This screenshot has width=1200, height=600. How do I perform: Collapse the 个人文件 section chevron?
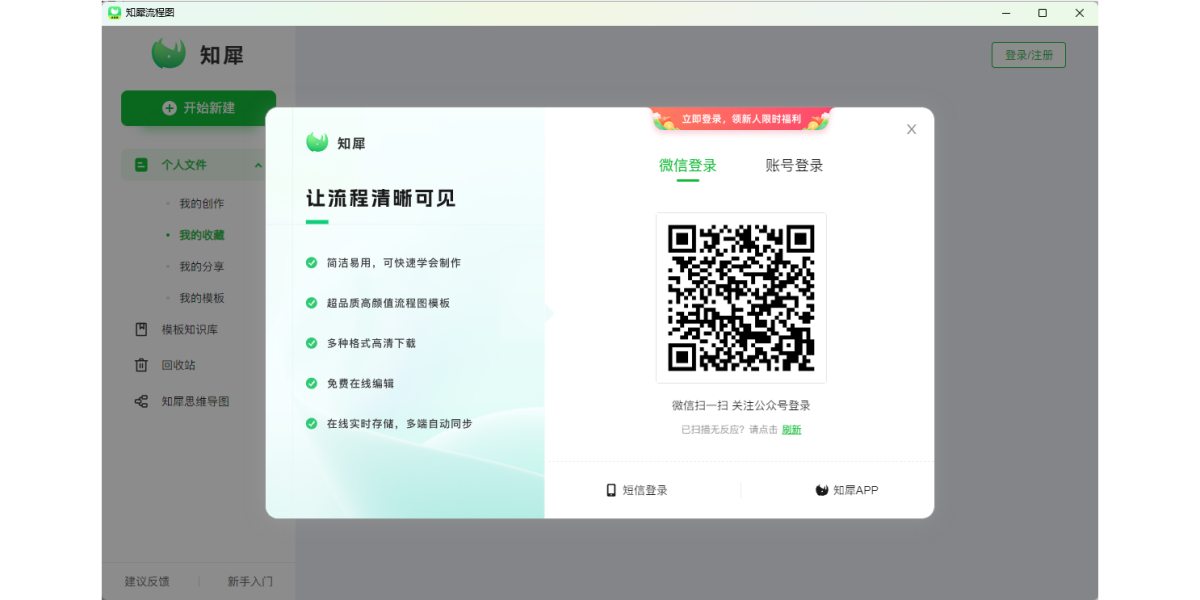[258, 165]
